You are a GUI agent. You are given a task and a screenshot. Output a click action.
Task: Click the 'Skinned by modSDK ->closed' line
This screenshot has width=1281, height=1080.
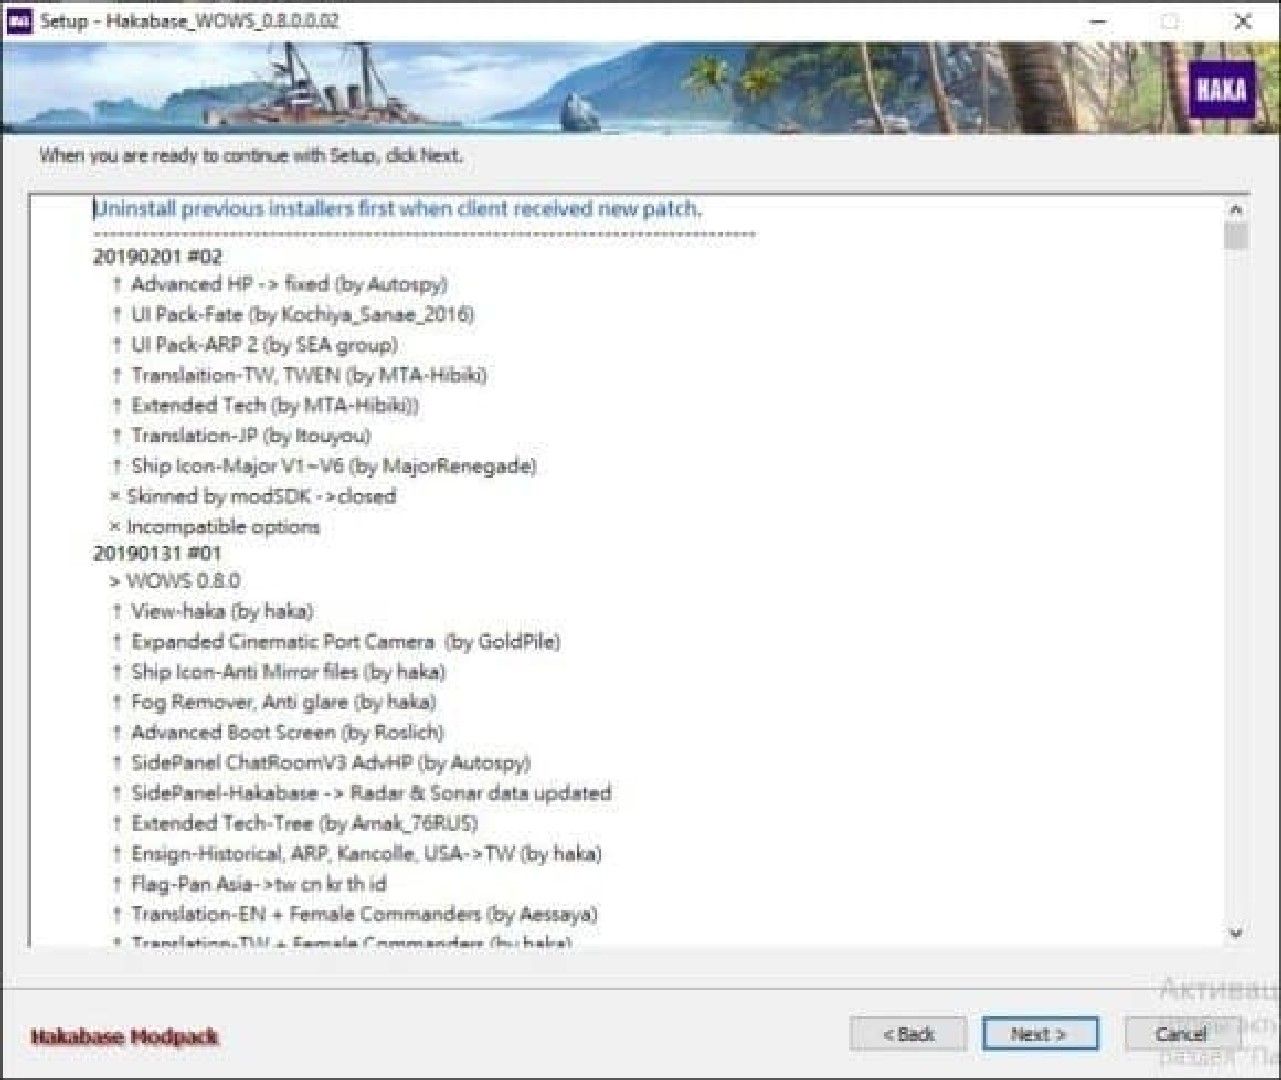(x=253, y=496)
